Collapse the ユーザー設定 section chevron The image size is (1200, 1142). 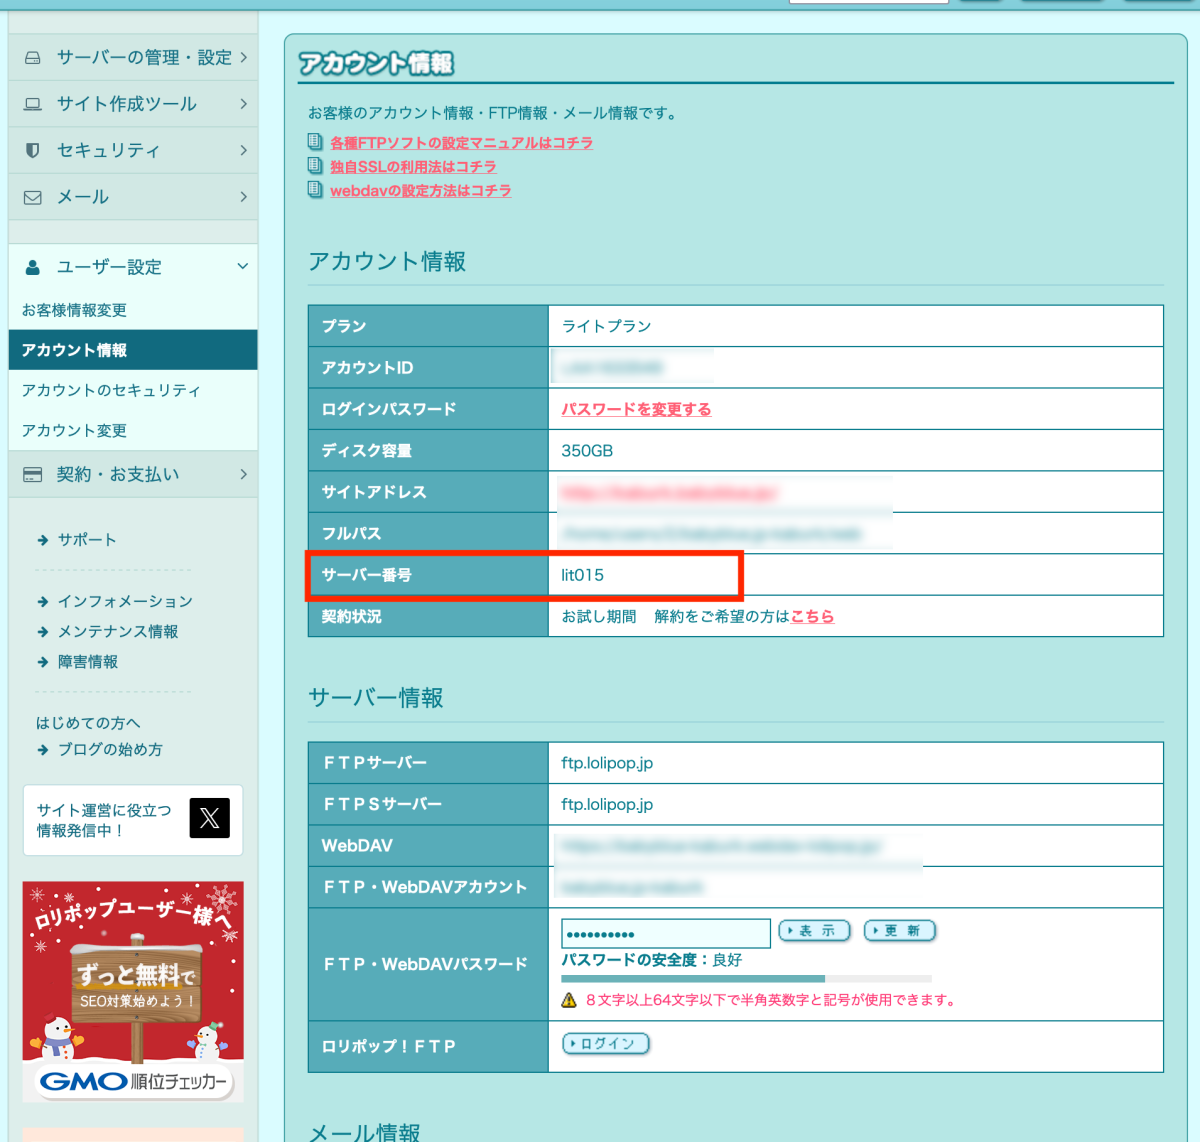[x=242, y=266]
